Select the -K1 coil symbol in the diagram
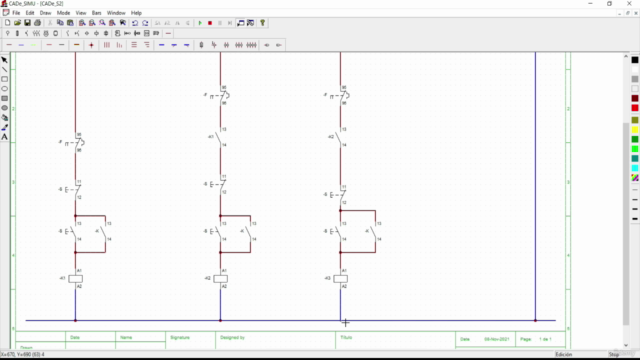This screenshot has width=640, height=360. pyautogui.click(x=76, y=279)
